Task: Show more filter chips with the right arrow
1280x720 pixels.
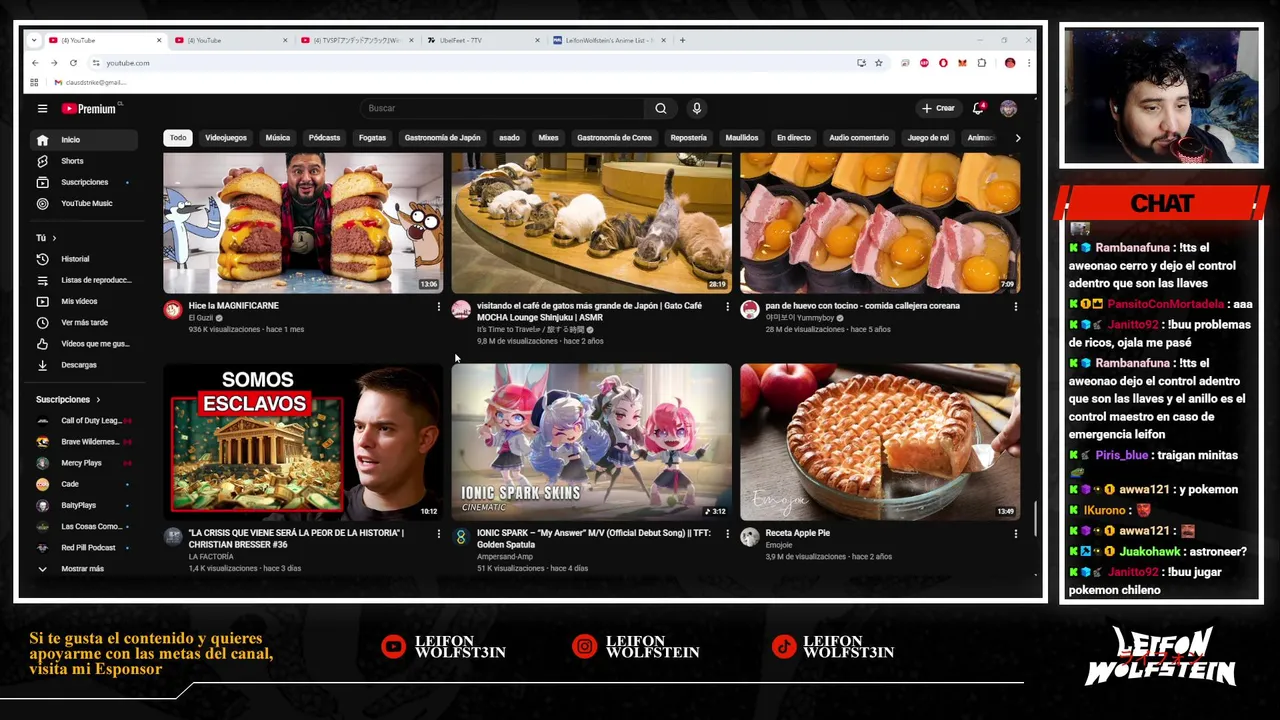Action: [1018, 138]
